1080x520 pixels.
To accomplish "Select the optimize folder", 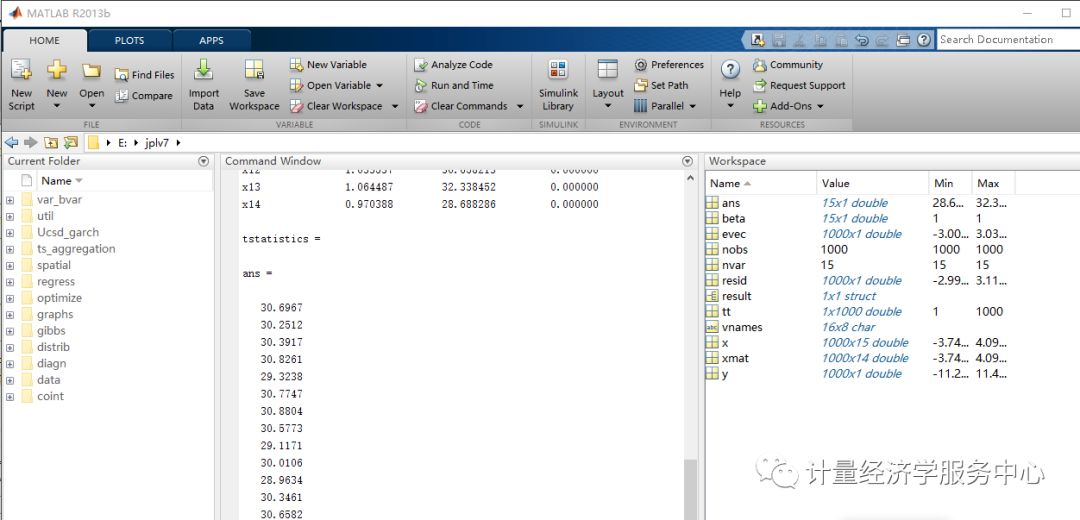I will [59, 298].
